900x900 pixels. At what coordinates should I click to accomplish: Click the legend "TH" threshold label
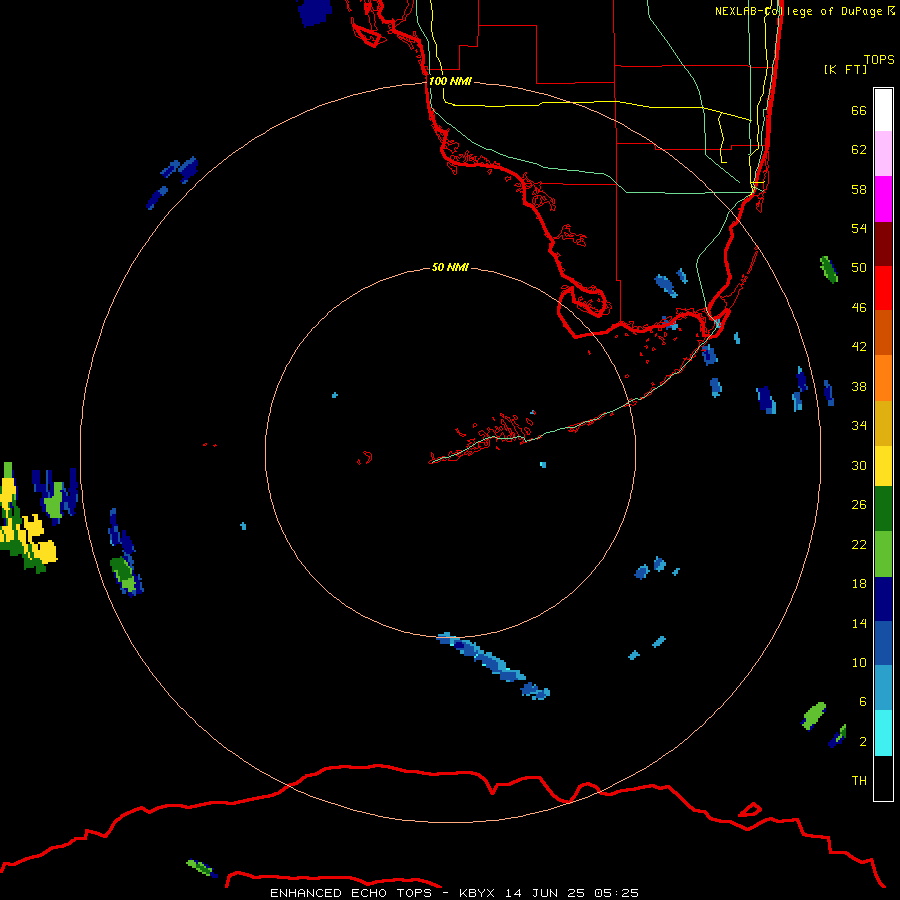tap(859, 781)
